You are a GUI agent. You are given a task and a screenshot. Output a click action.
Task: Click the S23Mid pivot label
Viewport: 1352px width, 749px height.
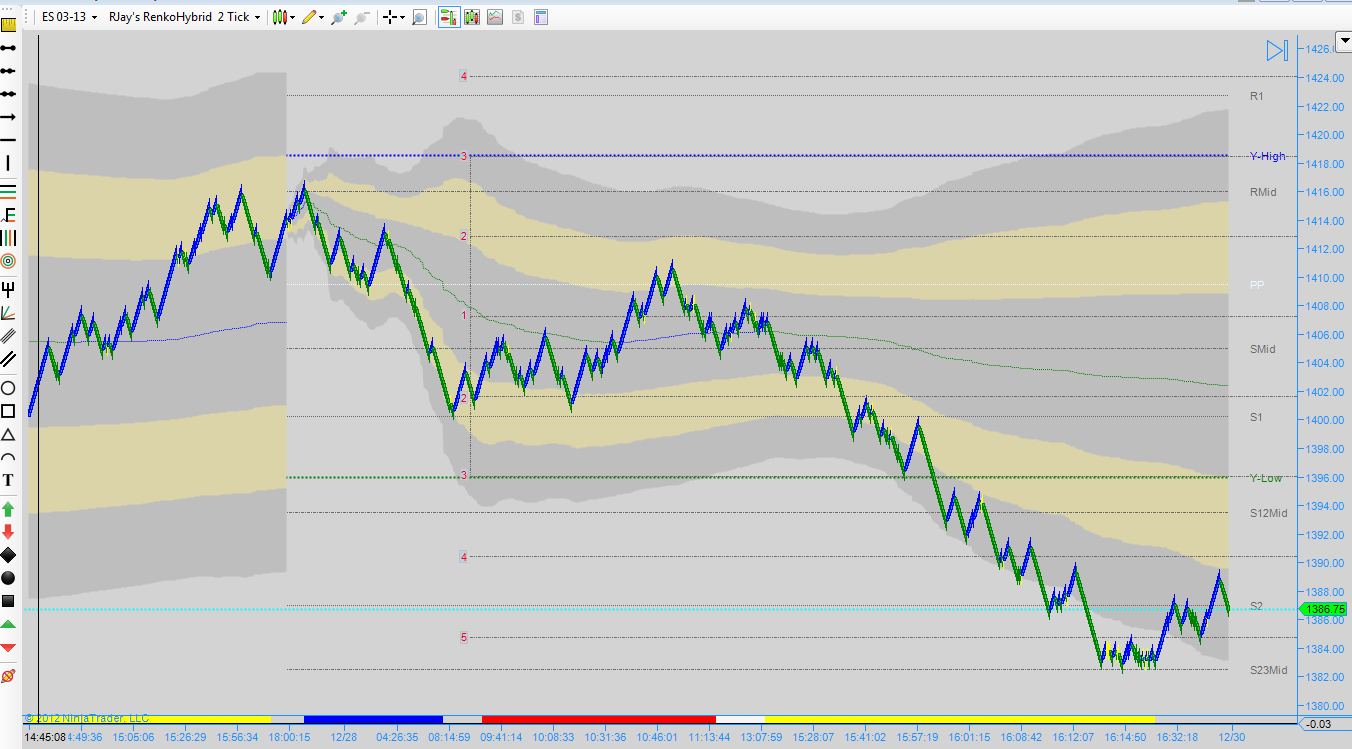[1268, 670]
